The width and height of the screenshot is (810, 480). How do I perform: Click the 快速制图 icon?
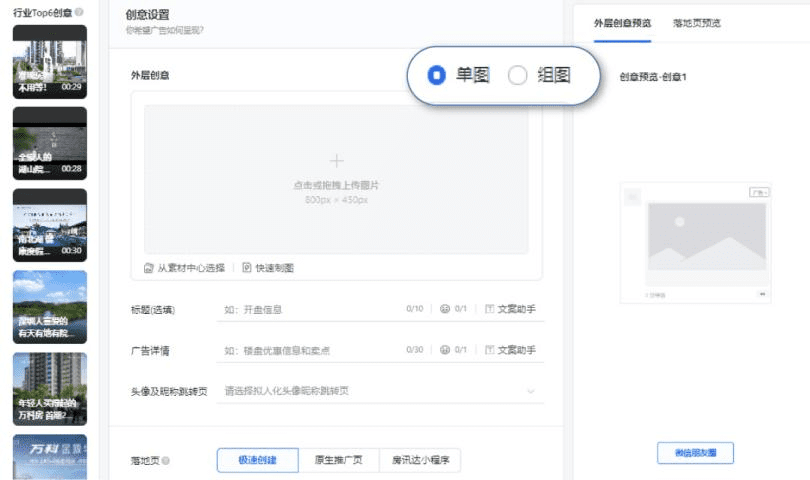[x=247, y=267]
